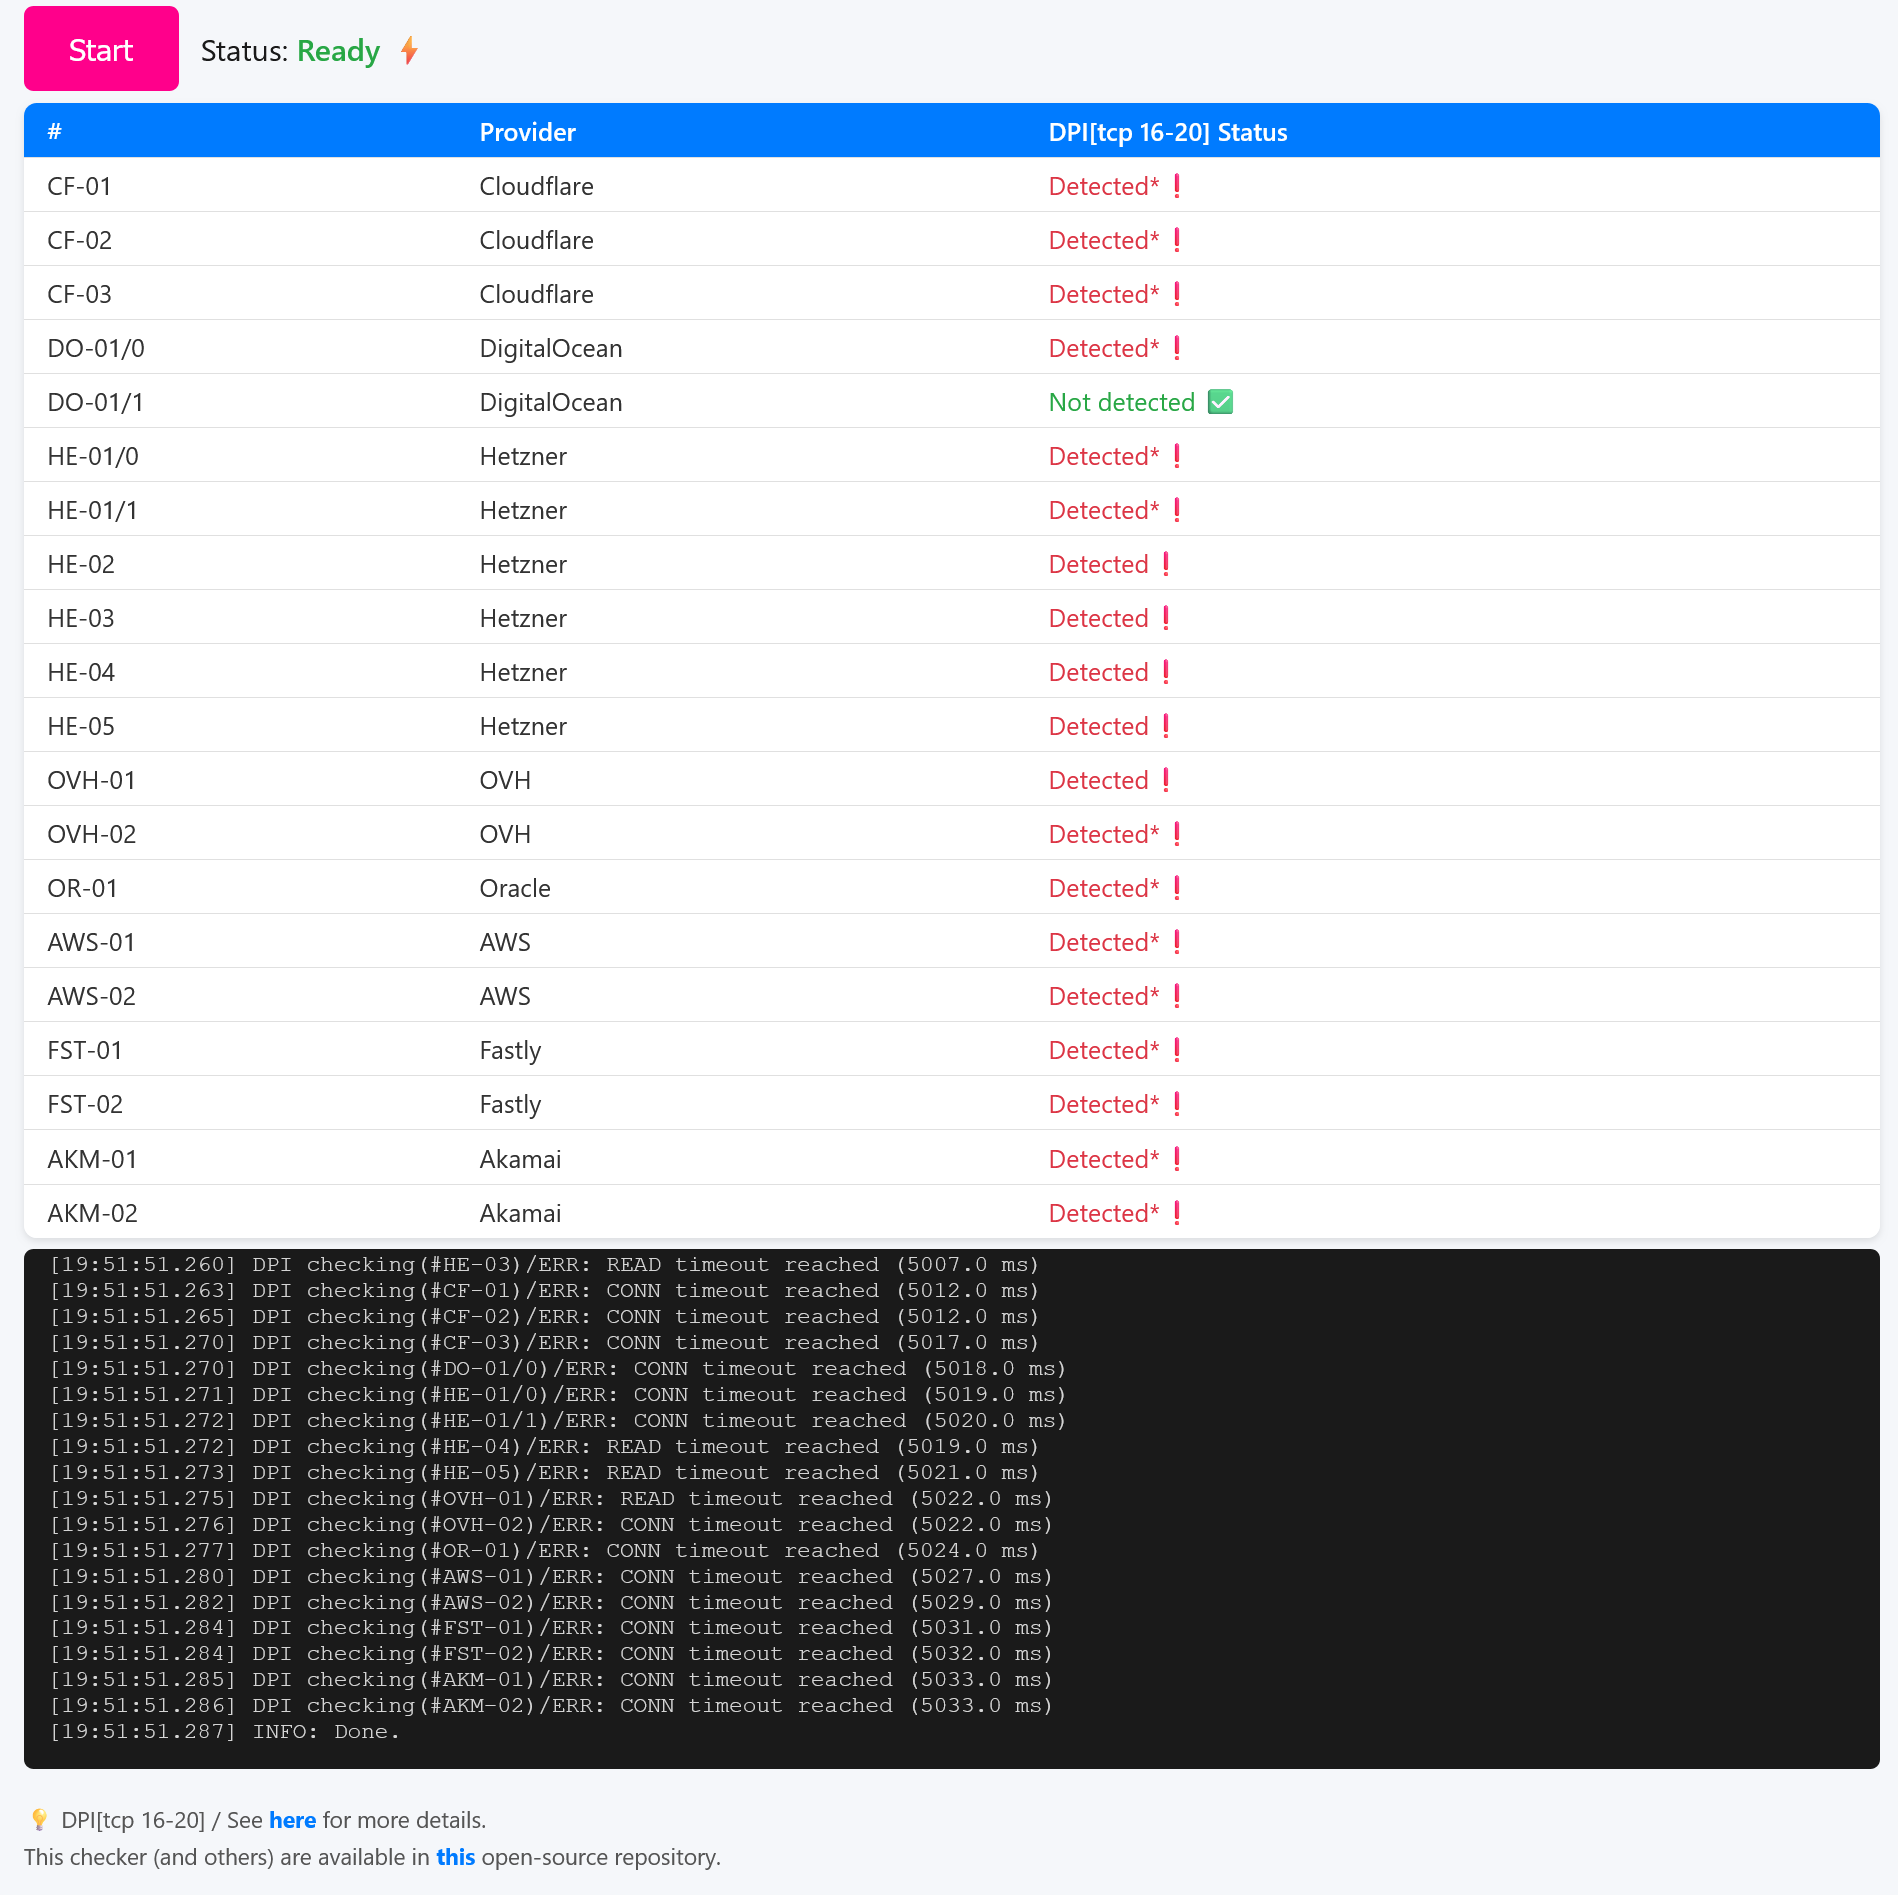Click the exclamation icon in the AWS-01 row
1899x1896 pixels.
1177,942
